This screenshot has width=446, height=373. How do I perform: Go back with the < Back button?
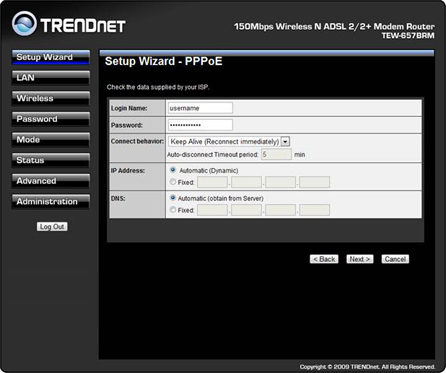pos(324,259)
